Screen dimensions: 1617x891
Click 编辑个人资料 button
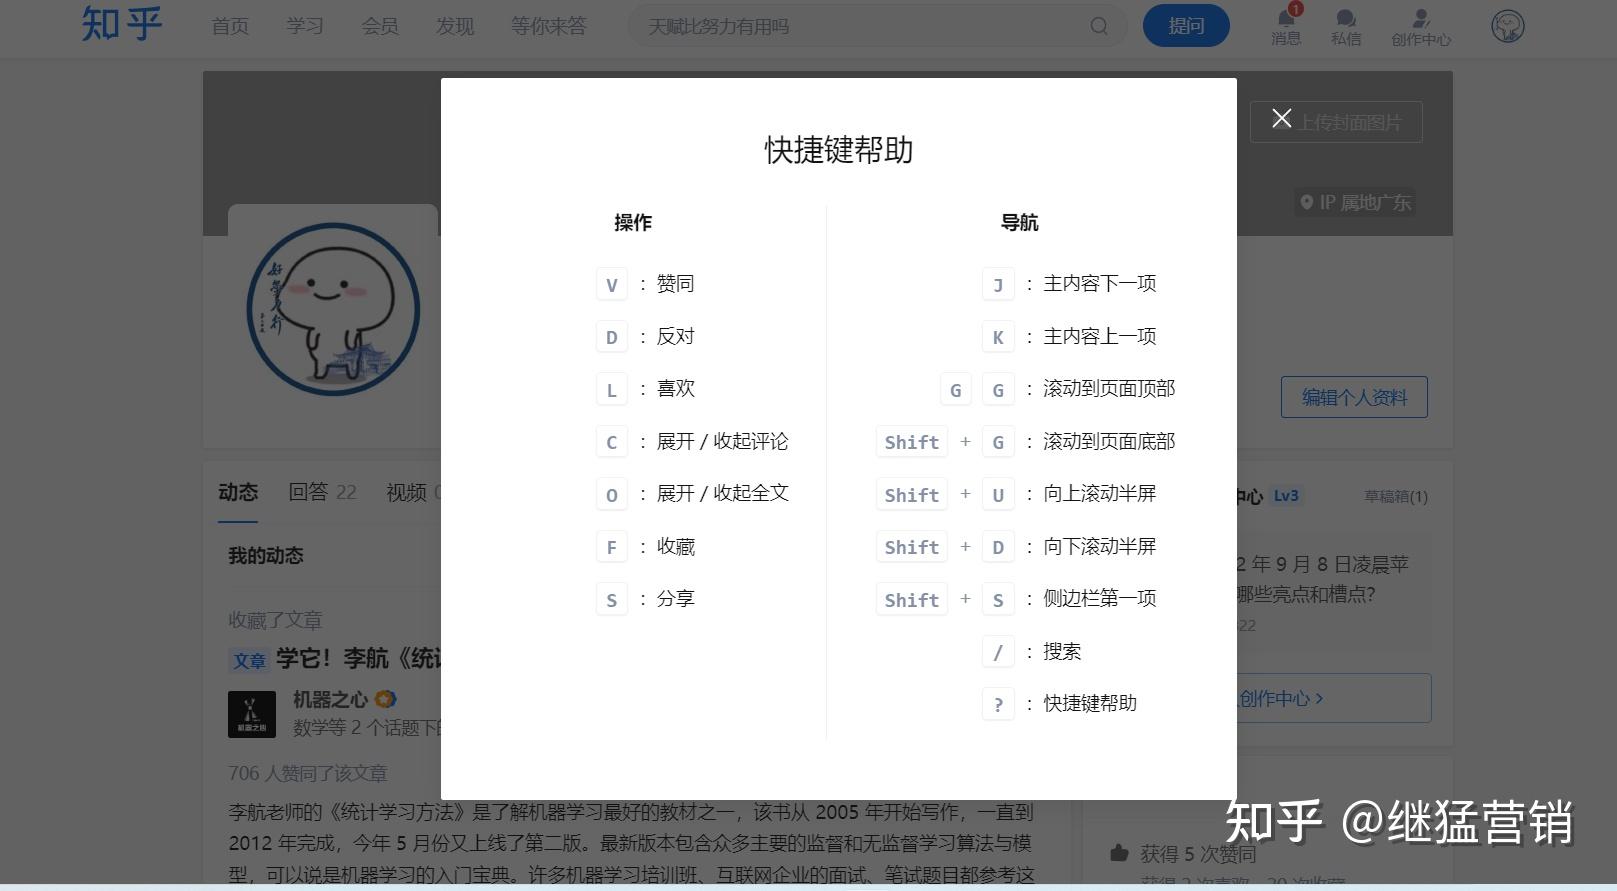coord(1354,397)
